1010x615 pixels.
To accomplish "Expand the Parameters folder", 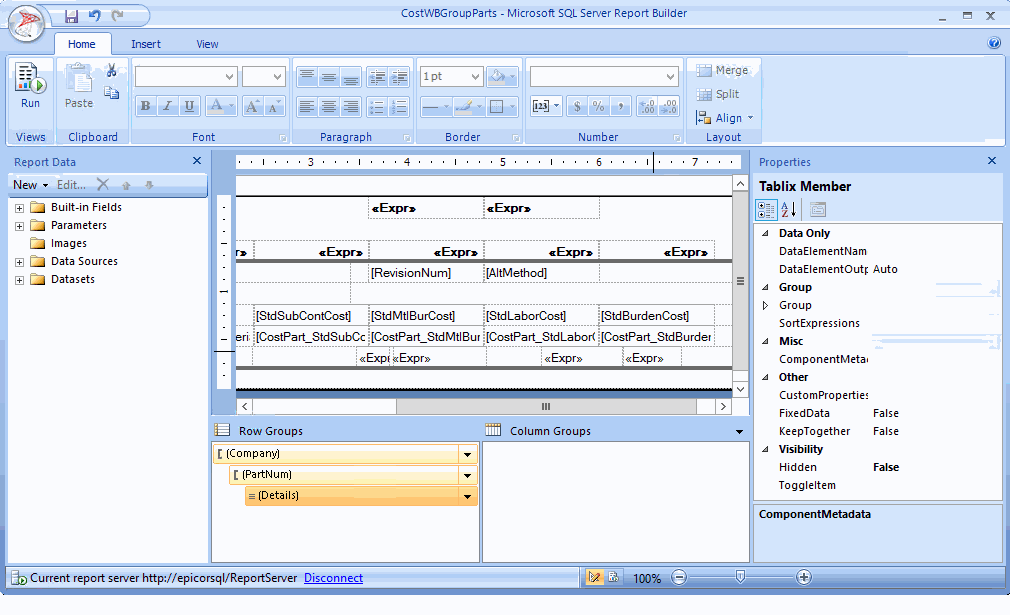I will [x=19, y=226].
